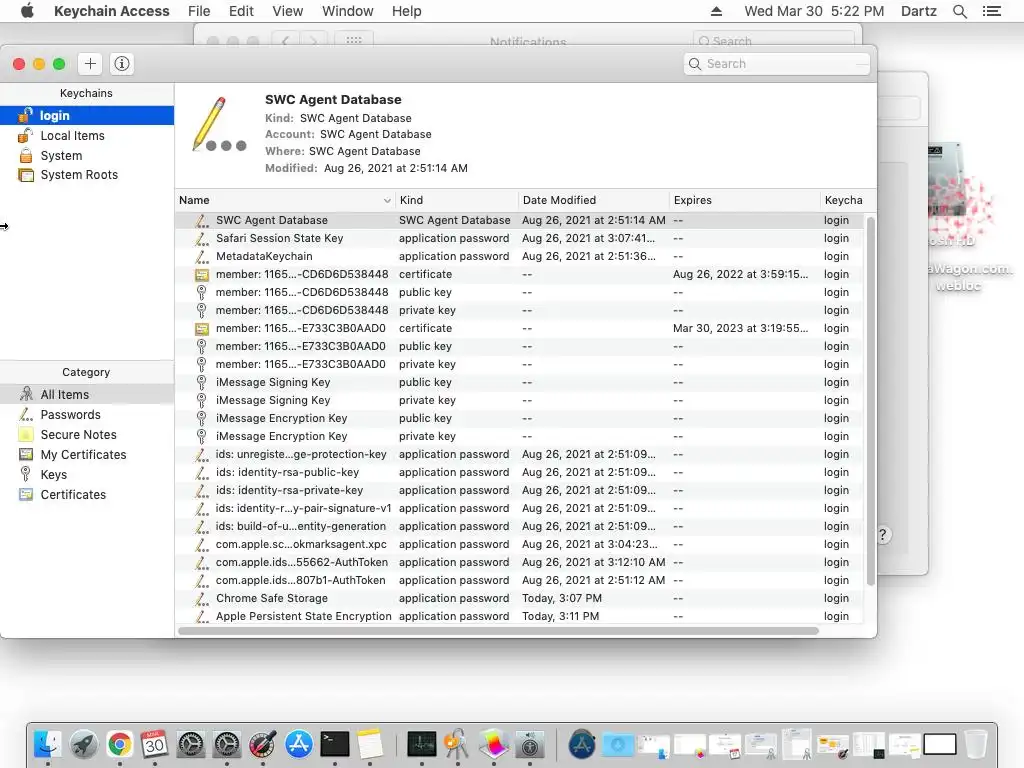
Task: Open Activity Monitor from the Dock
Action: coord(421,744)
